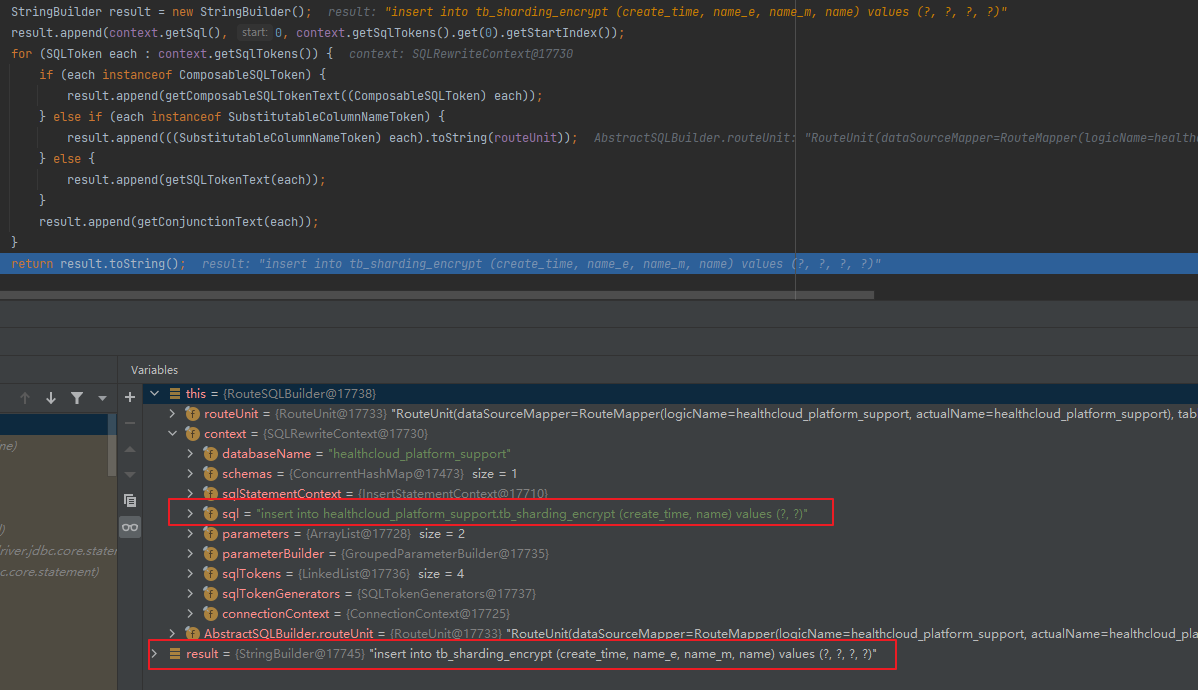Open the dropdown arrow beside the filter icon
The height and width of the screenshot is (690, 1198).
tap(101, 398)
